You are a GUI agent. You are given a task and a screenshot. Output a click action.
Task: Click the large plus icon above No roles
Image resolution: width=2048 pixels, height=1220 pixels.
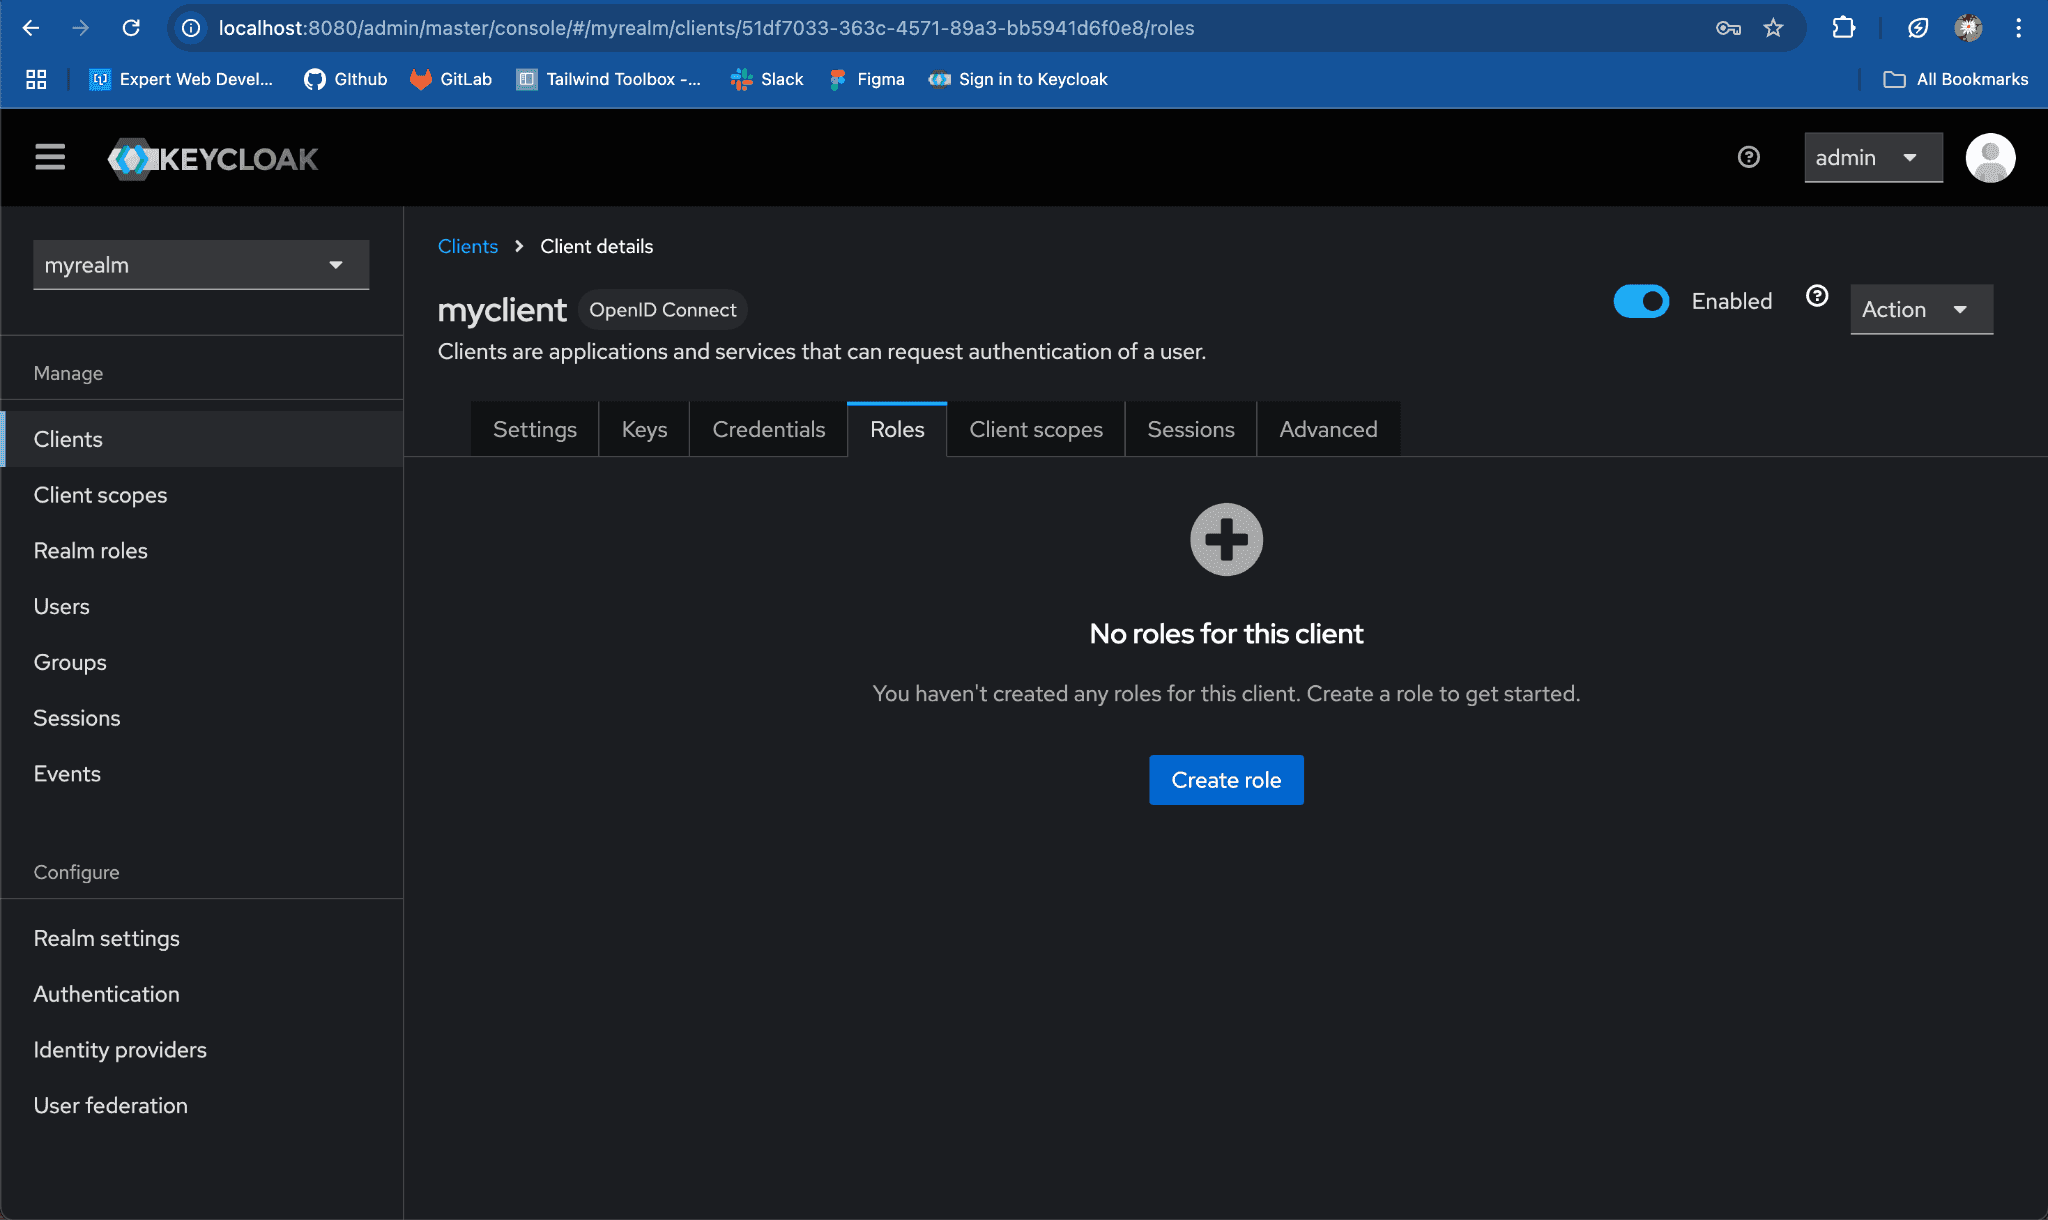tap(1226, 539)
